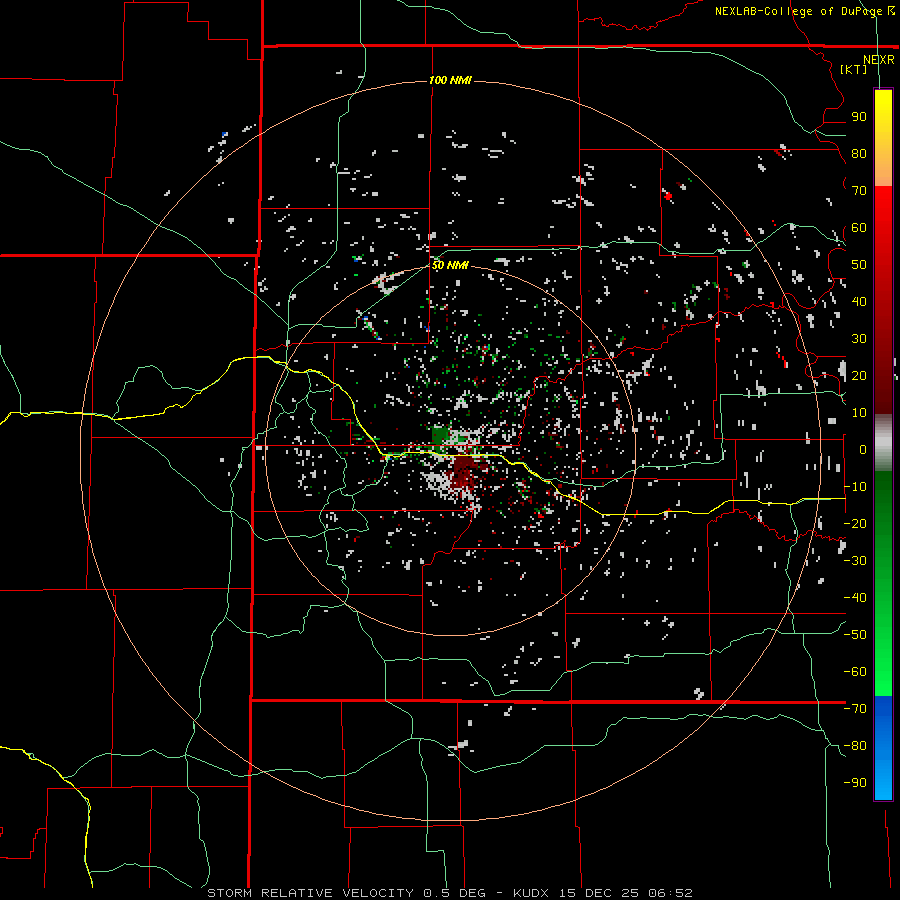
Task: Click the 0.5 DEG elevation text
Action: click(x=454, y=893)
